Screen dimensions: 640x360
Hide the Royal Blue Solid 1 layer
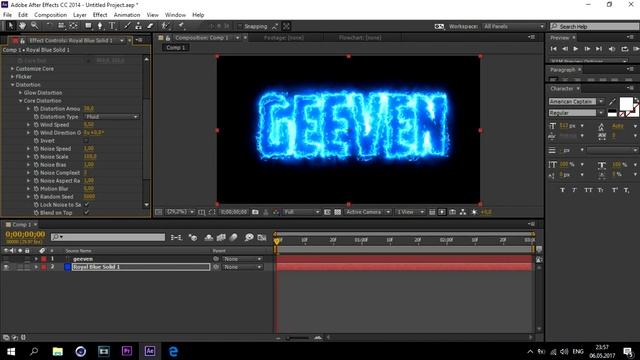pyautogui.click(x=6, y=267)
